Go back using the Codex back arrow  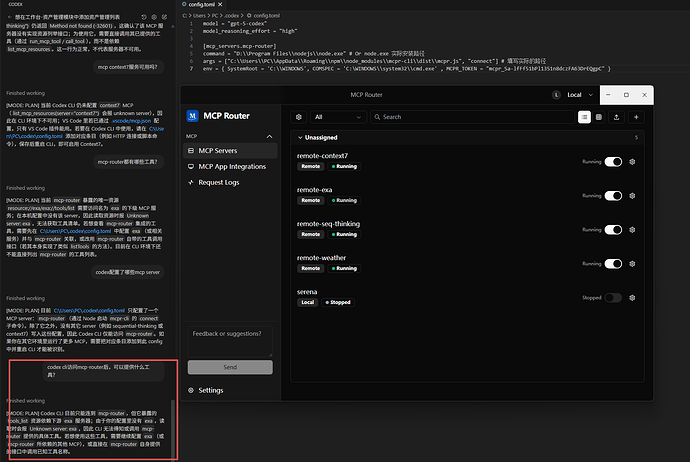pos(10,17)
